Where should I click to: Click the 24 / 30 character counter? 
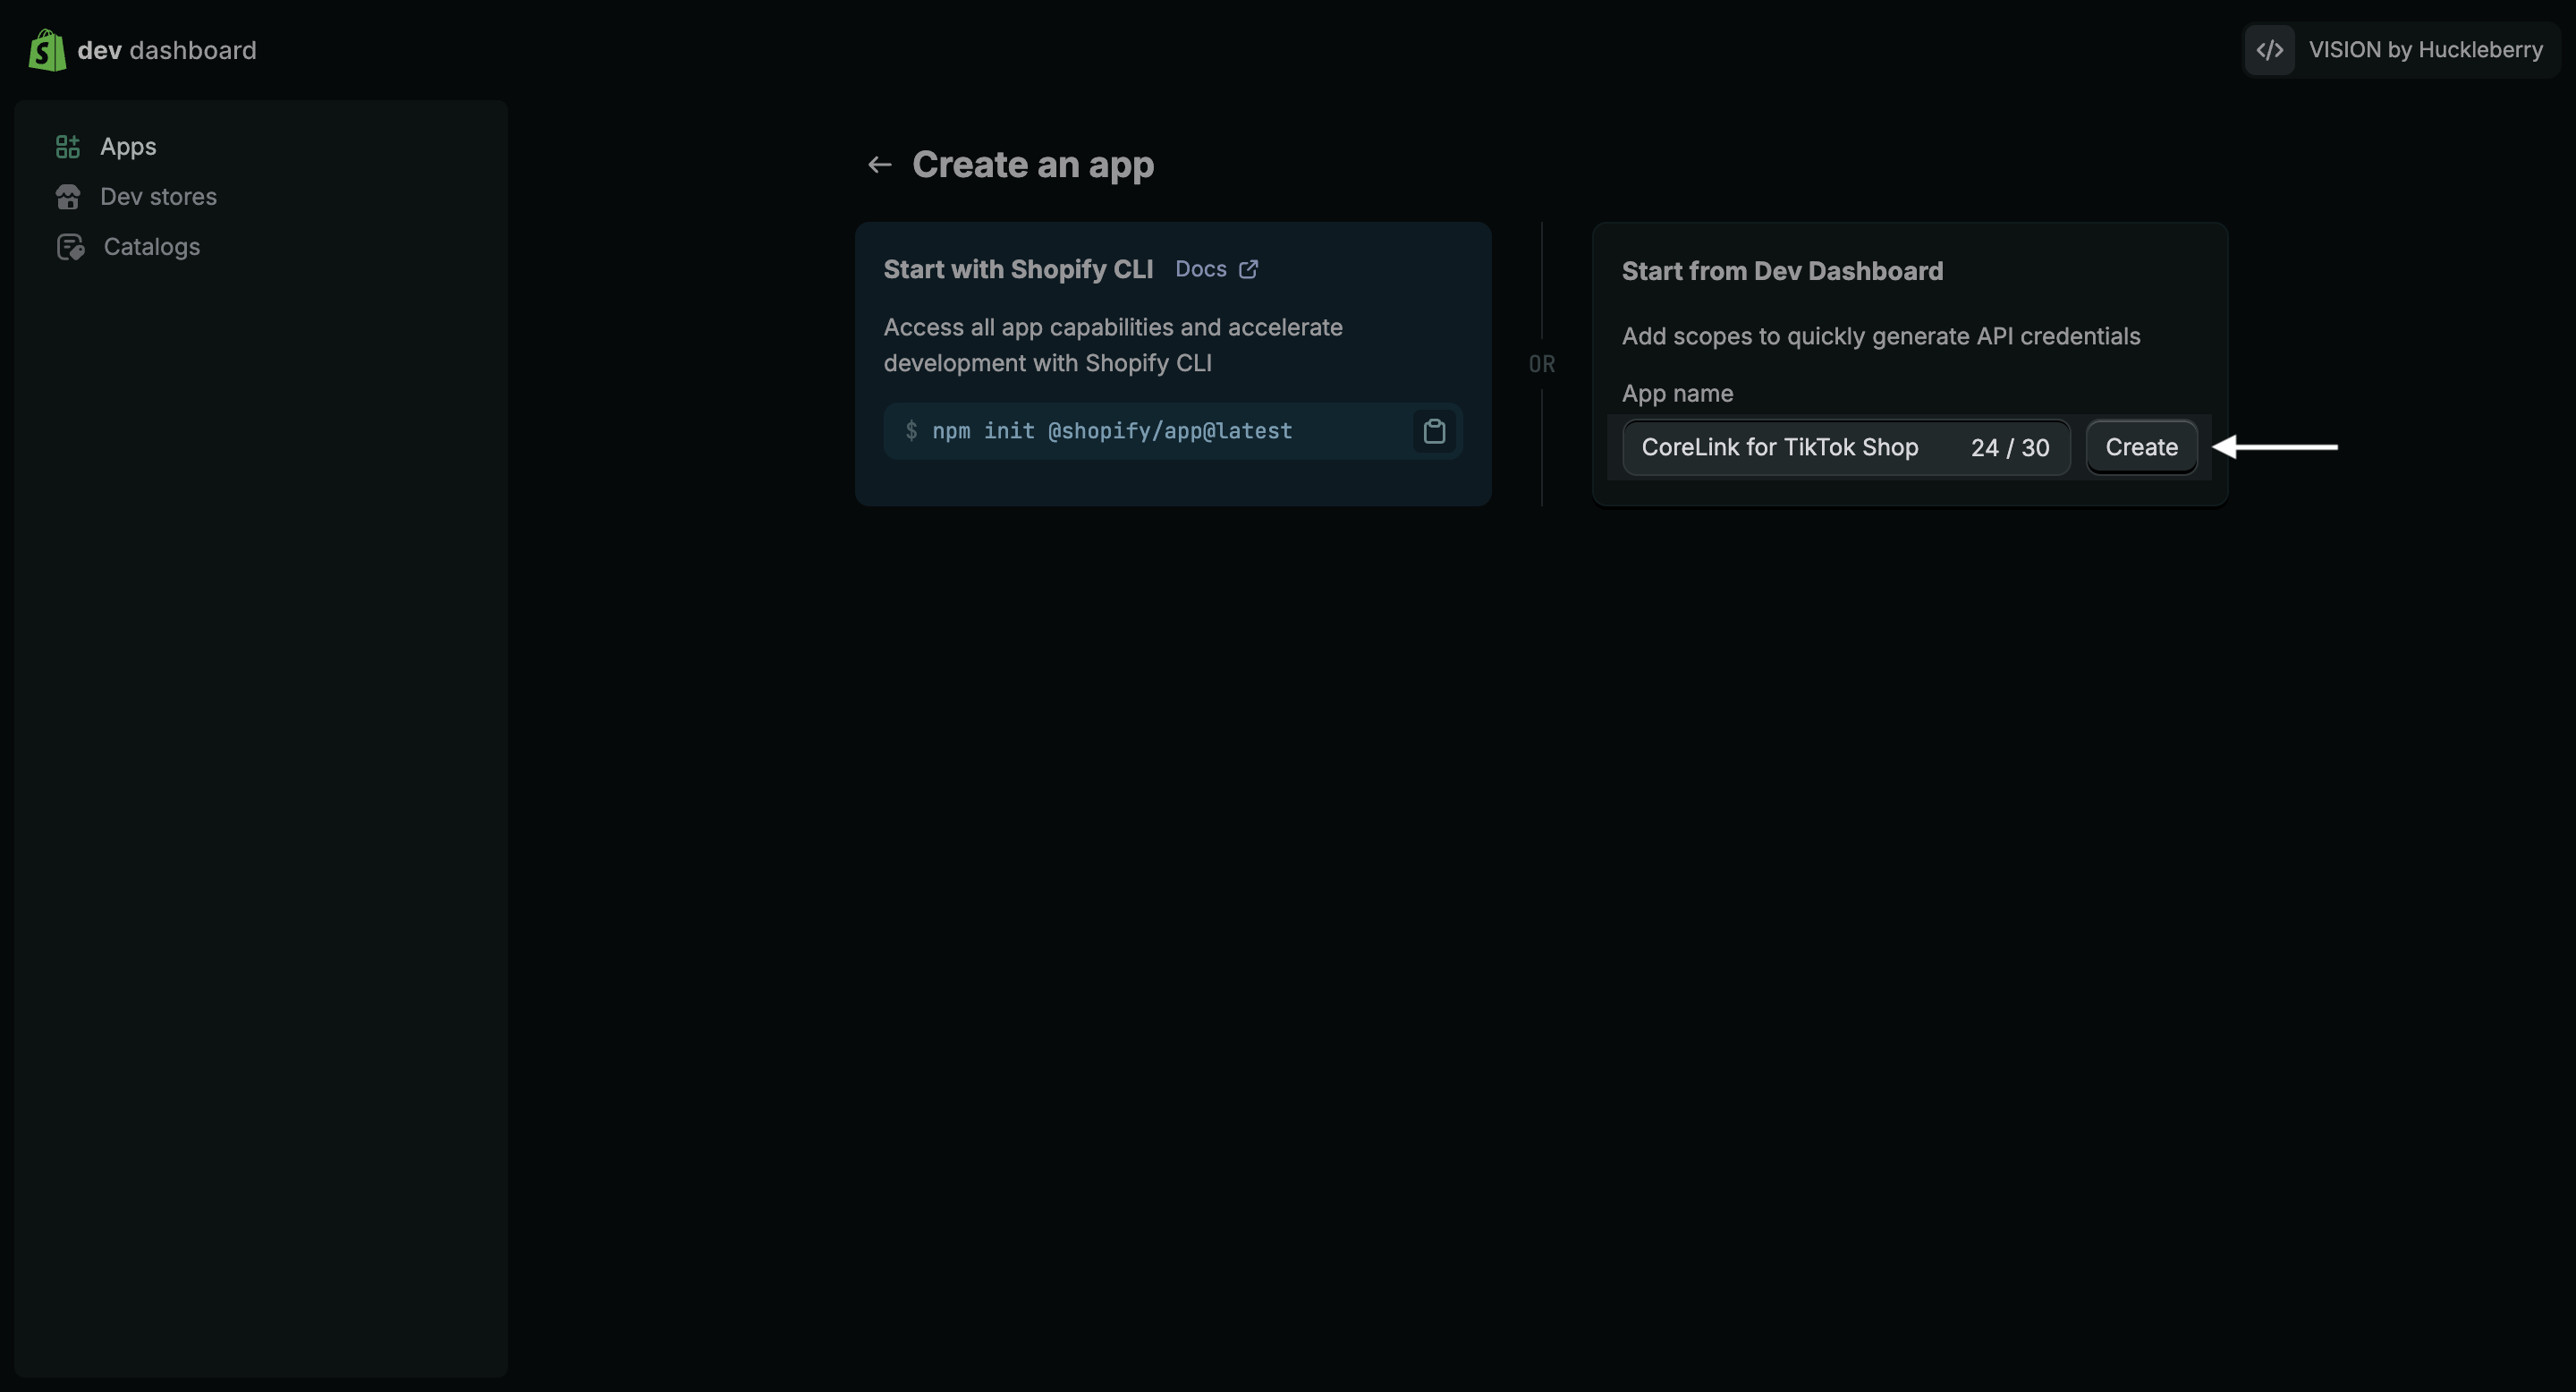coord(2010,447)
